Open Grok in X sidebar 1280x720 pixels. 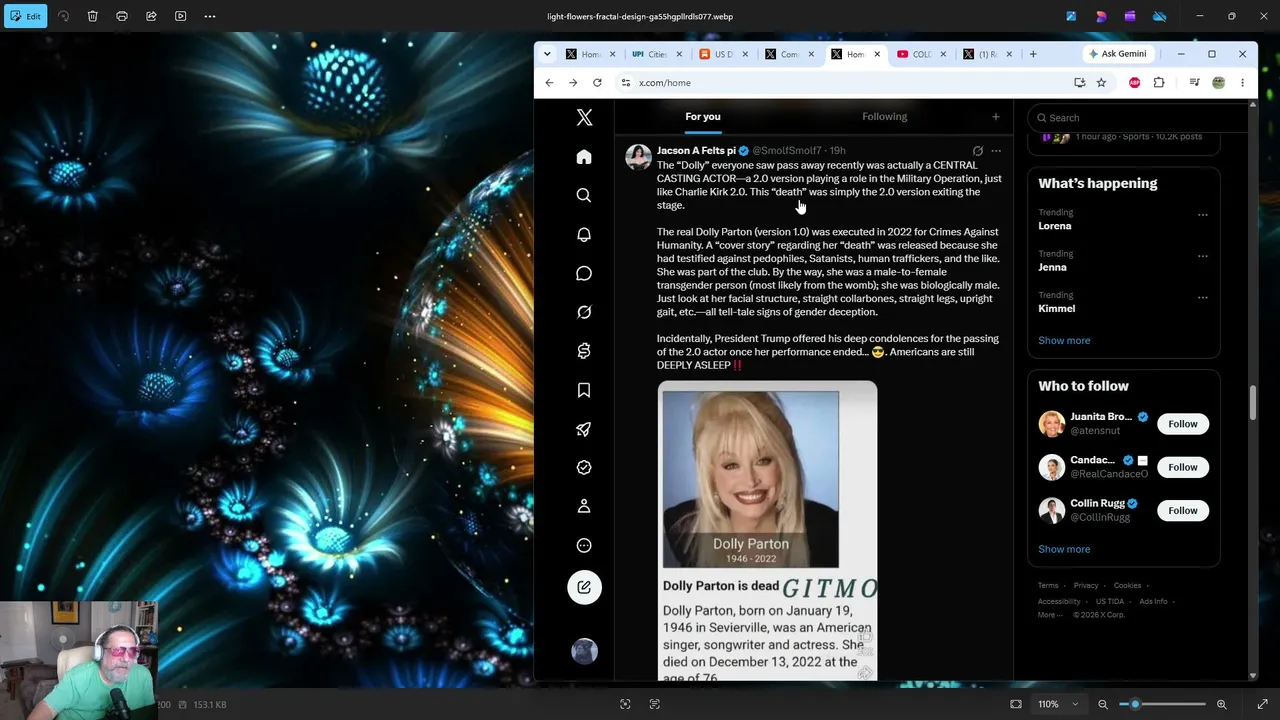(x=584, y=312)
